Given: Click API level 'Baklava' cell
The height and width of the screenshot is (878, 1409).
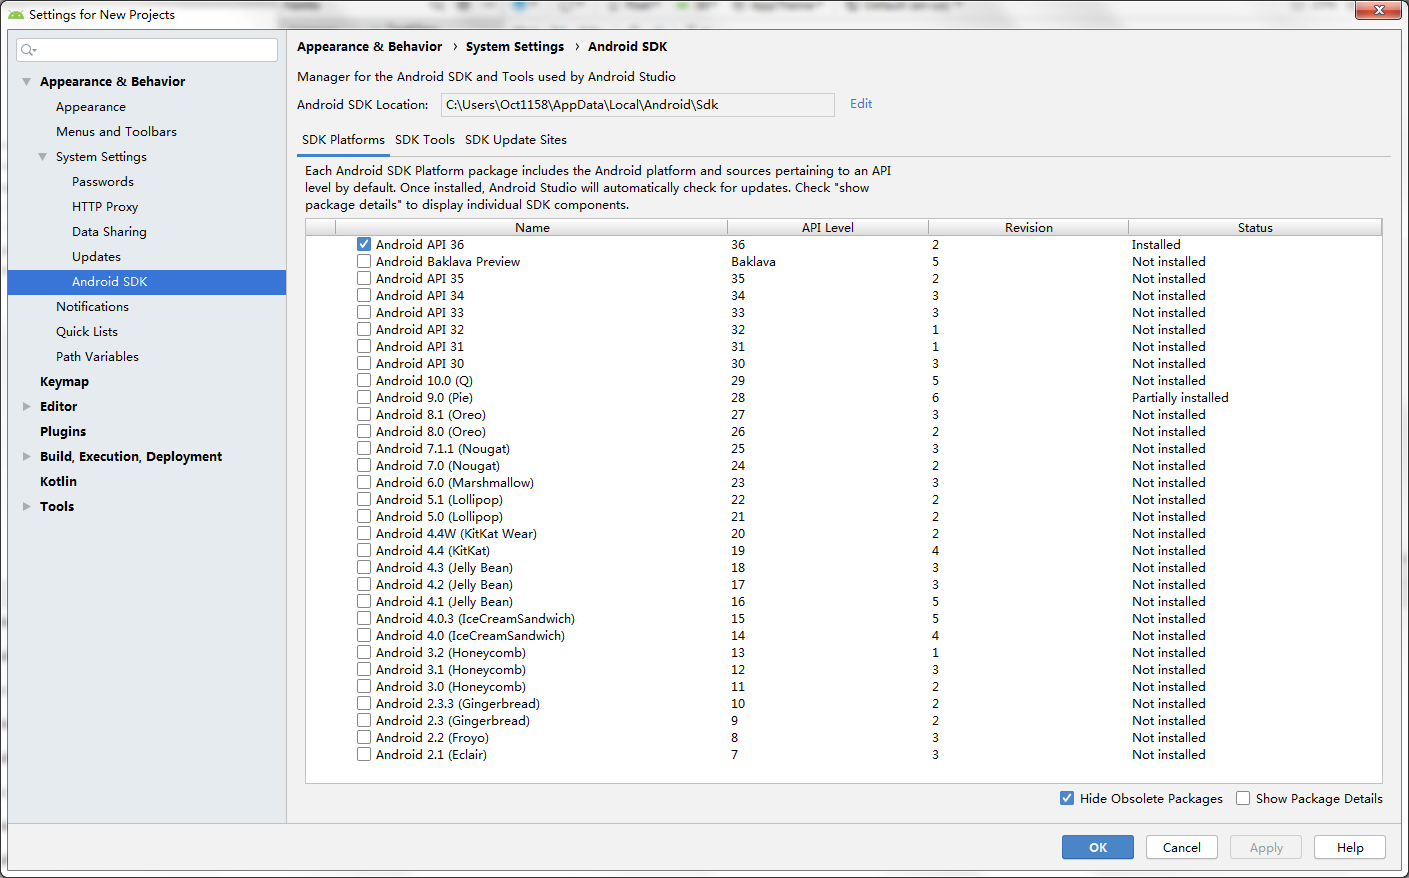Looking at the screenshot, I should click(x=753, y=261).
